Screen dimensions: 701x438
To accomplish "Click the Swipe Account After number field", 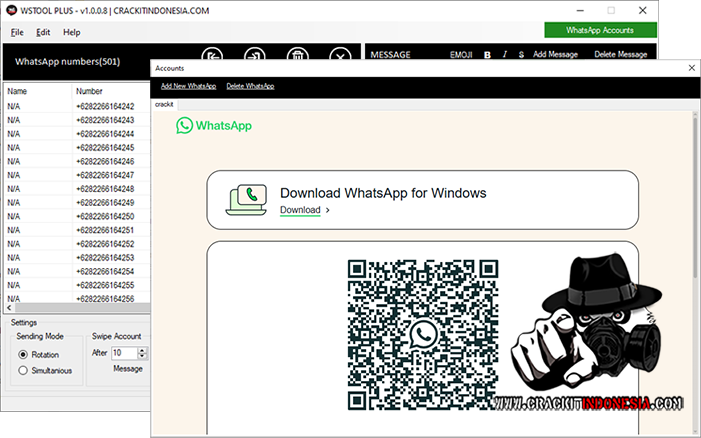I will tap(123, 353).
